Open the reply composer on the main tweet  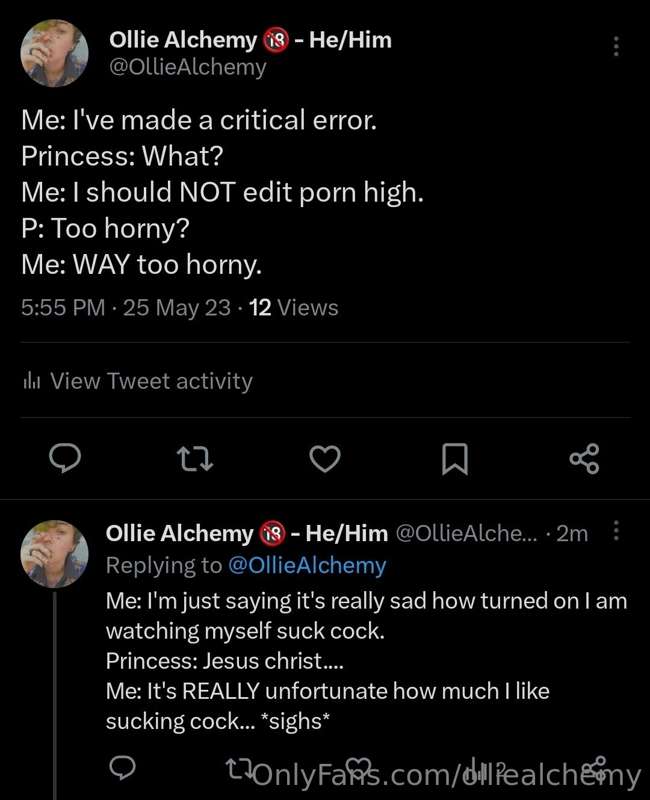[x=65, y=458]
